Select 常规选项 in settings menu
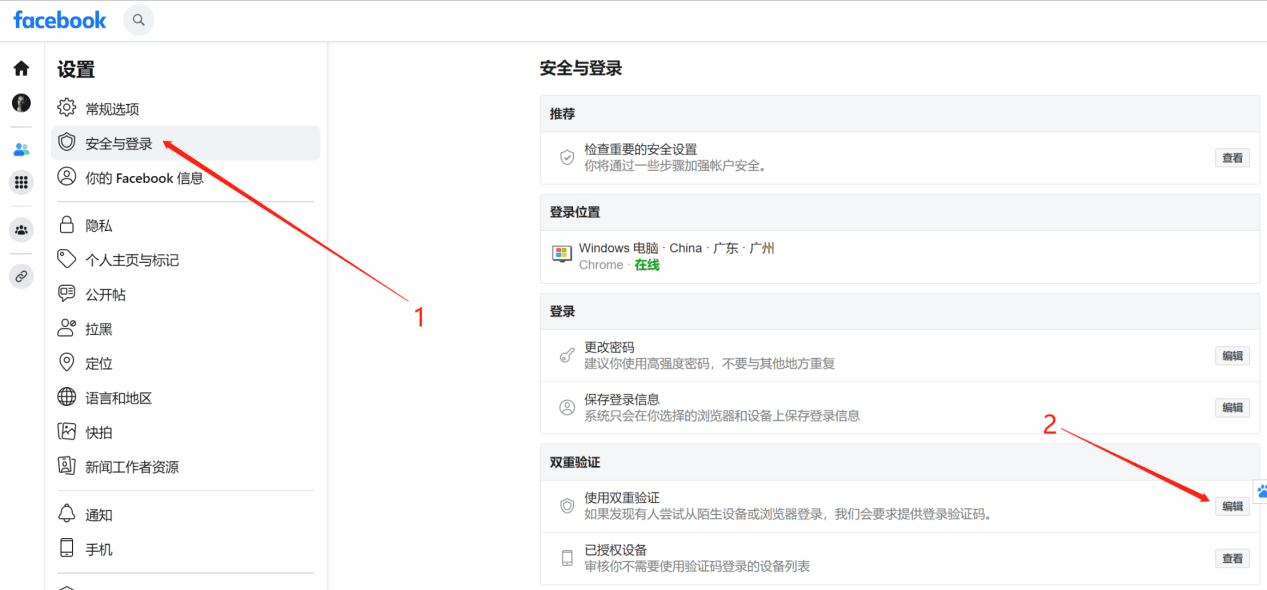Image resolution: width=1267 pixels, height=590 pixels. point(112,109)
